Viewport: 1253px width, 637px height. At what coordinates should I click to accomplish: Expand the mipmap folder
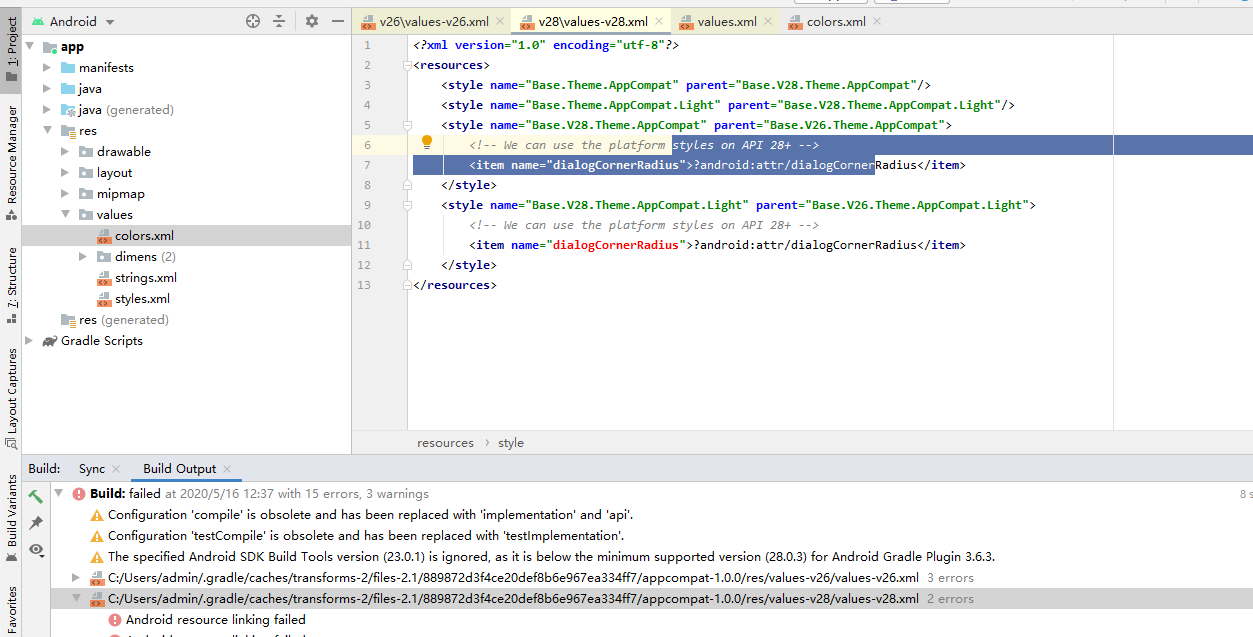(x=65, y=194)
